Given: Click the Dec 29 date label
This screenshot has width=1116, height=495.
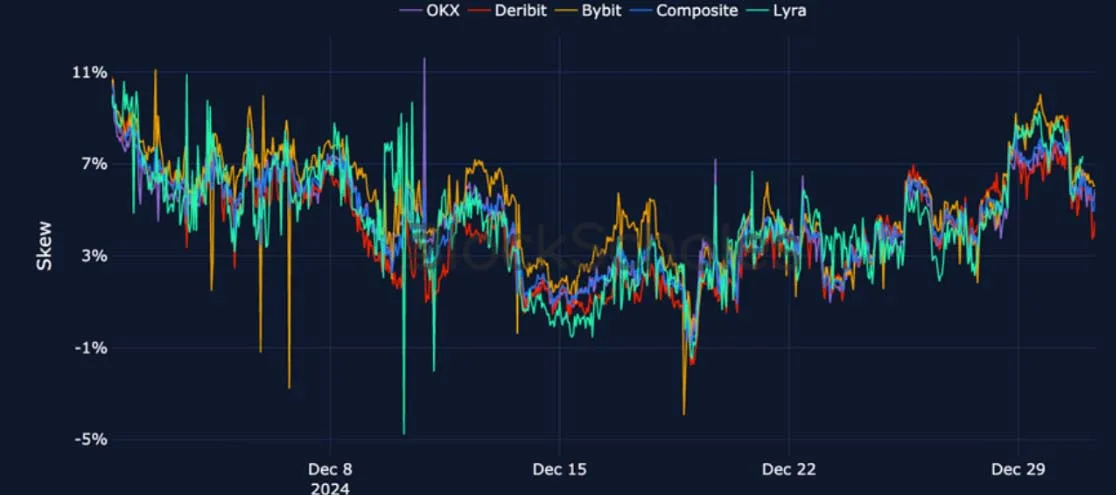Looking at the screenshot, I should [x=1018, y=469].
